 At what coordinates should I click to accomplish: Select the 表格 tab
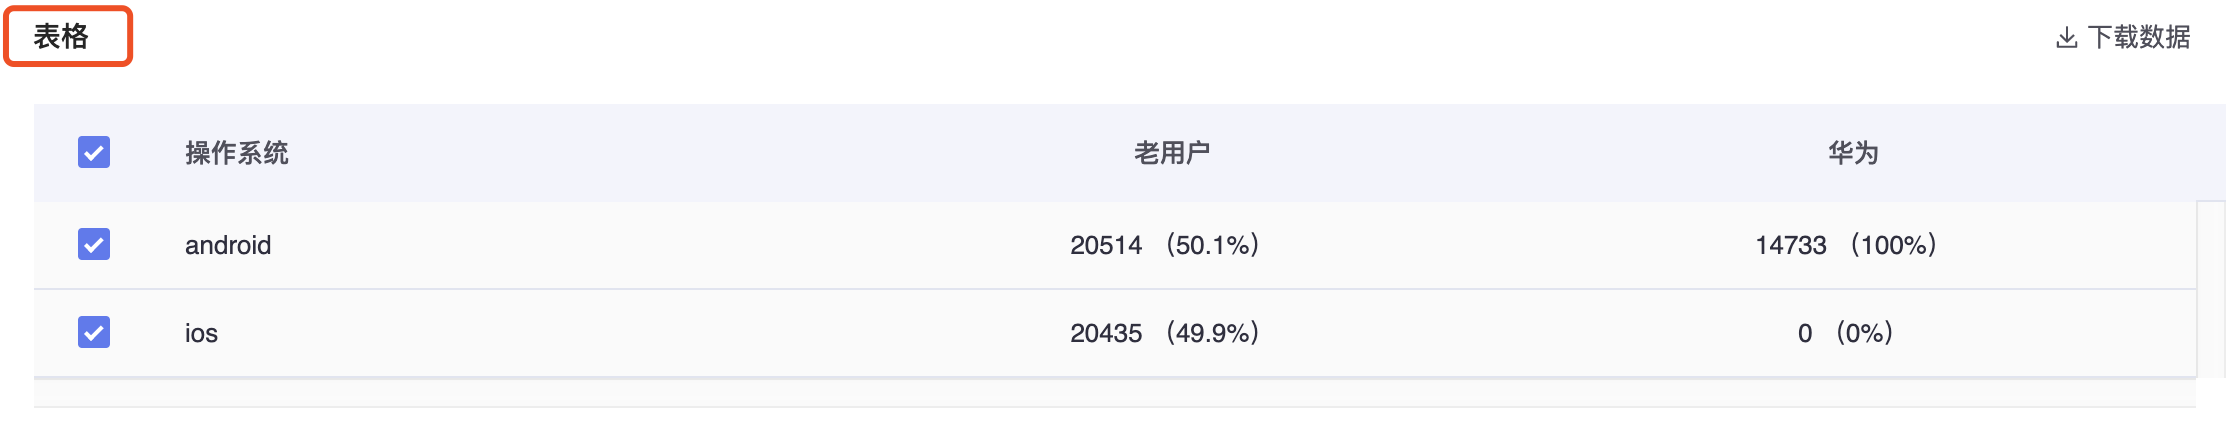click(x=68, y=37)
